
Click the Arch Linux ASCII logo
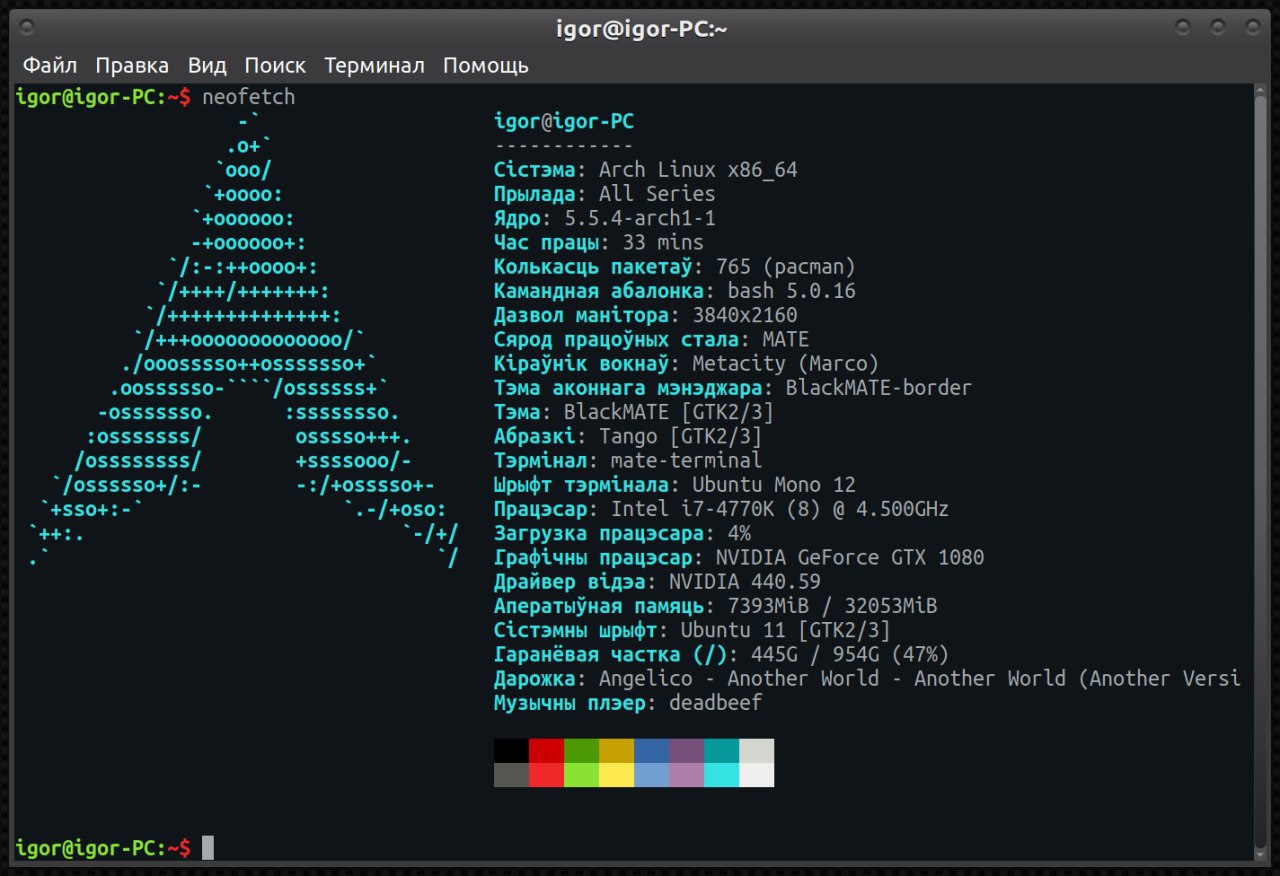coord(245,340)
